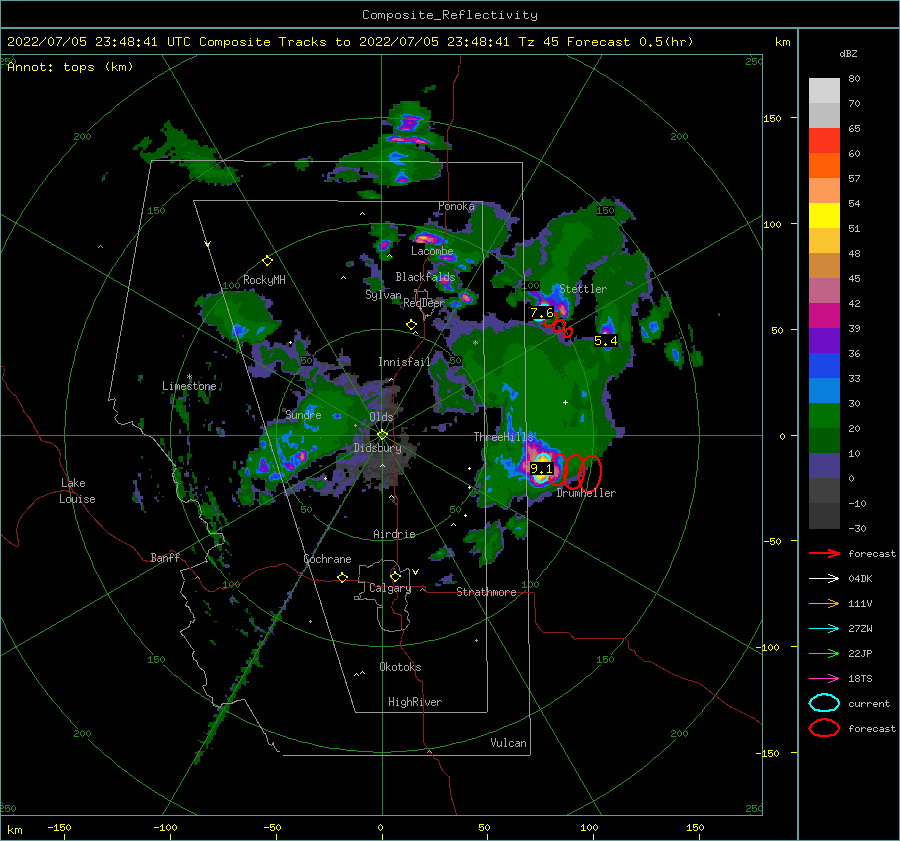The height and width of the screenshot is (841, 900).
Task: Click the rightmost red forecast ellipse near Drumheller
Action: (592, 472)
